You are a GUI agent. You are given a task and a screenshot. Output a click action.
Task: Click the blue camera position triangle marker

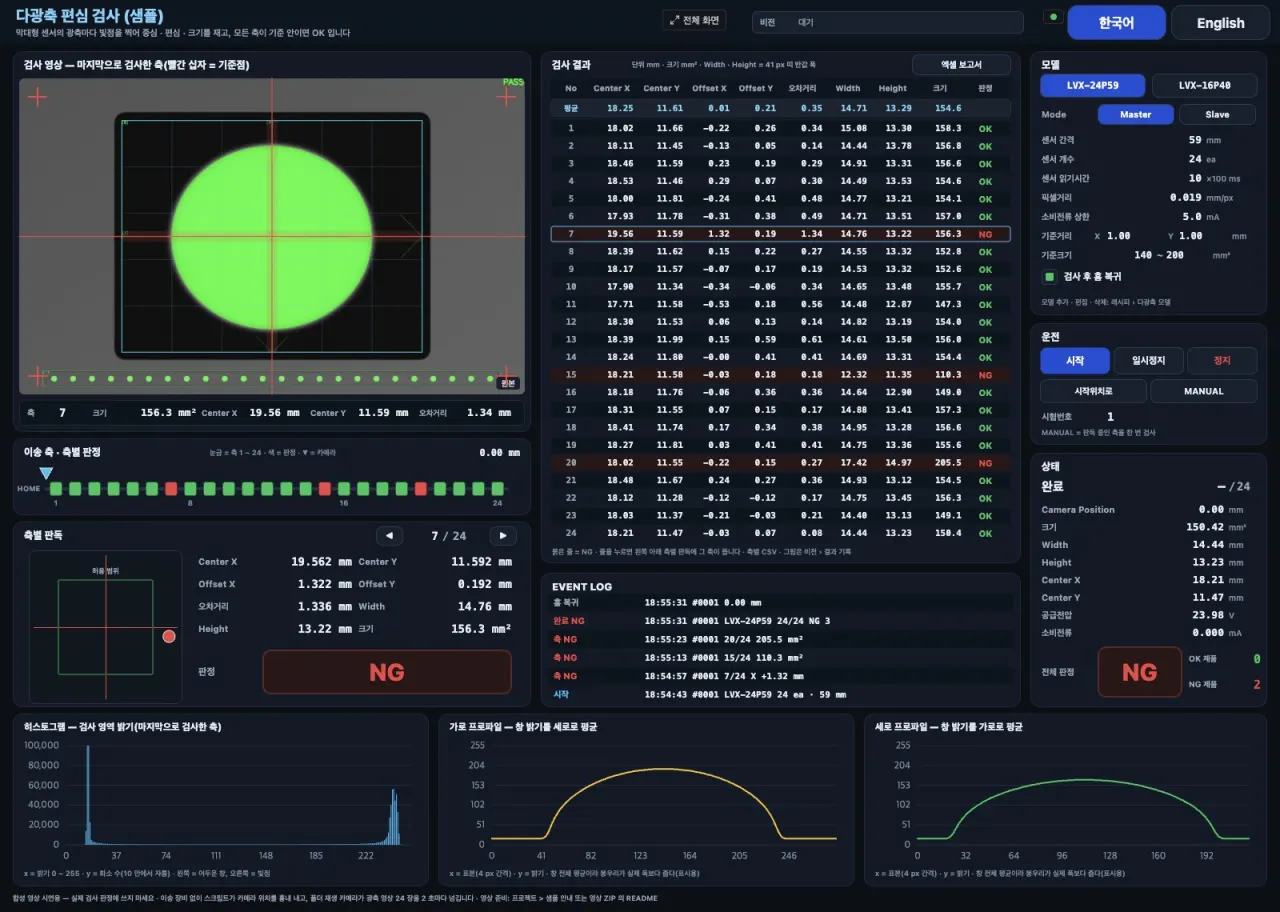pyautogui.click(x=45, y=473)
